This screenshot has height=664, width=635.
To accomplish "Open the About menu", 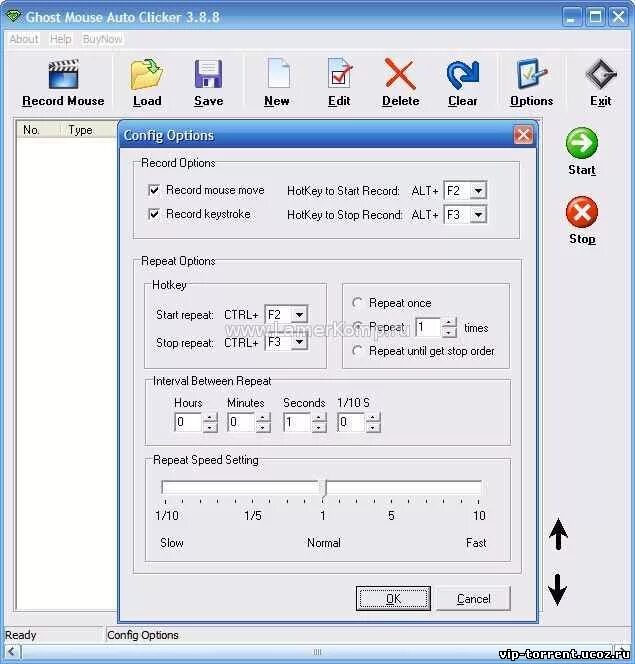I will pos(24,39).
